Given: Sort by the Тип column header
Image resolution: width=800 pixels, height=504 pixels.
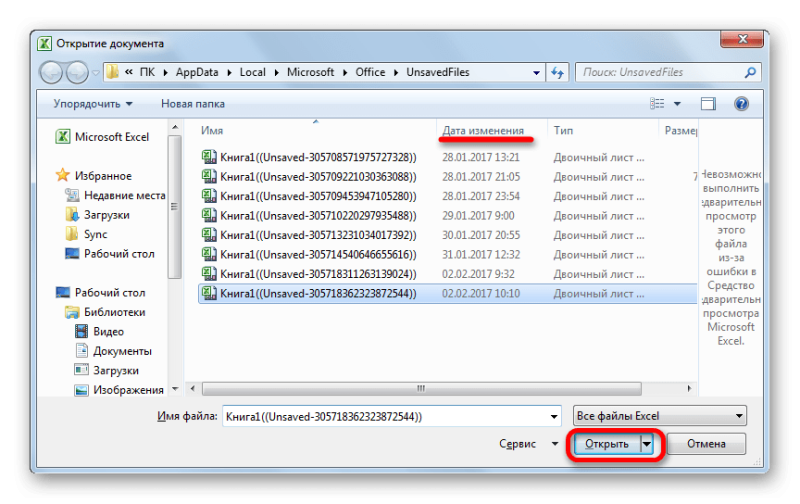Looking at the screenshot, I should [563, 131].
